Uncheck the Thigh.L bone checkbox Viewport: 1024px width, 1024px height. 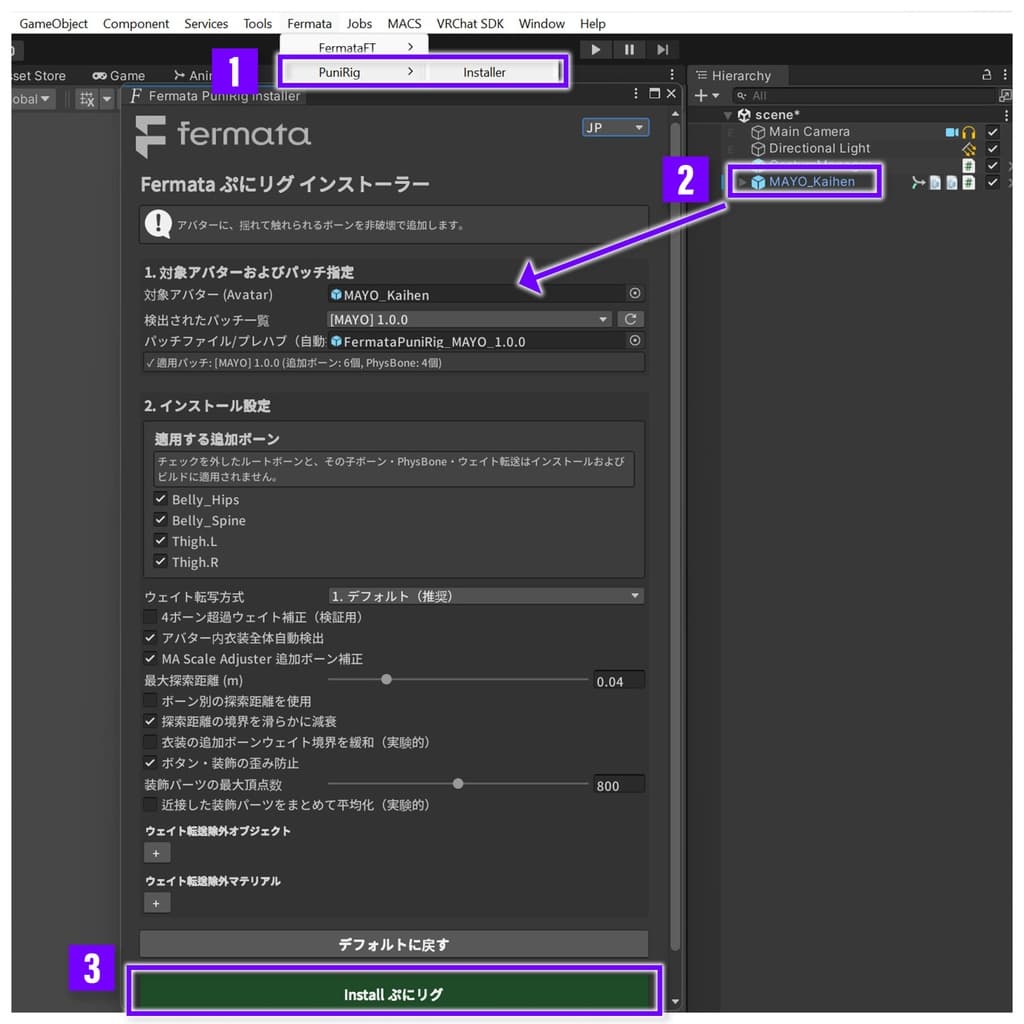pyautogui.click(x=160, y=541)
